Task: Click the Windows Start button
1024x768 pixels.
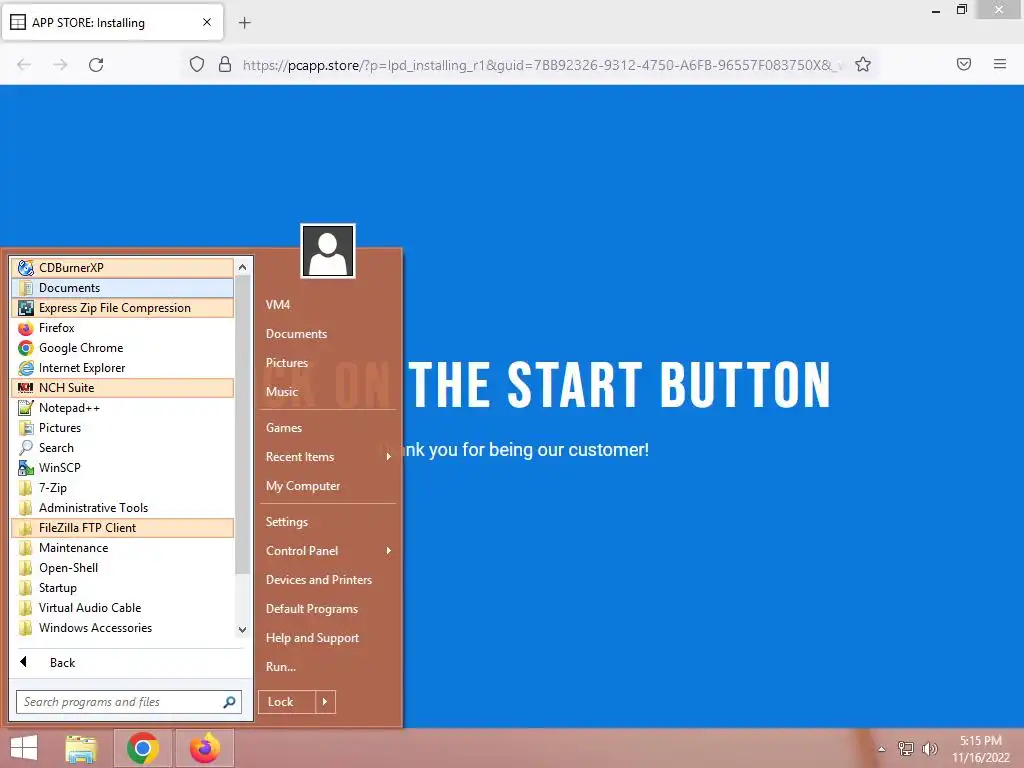Action: (24, 748)
